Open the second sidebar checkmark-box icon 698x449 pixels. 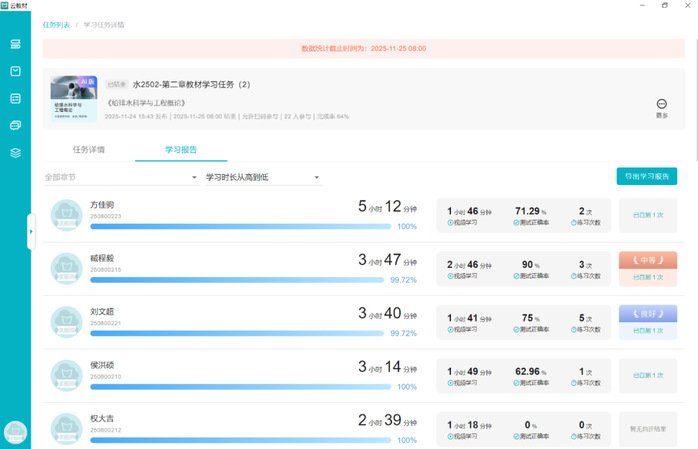click(x=15, y=71)
